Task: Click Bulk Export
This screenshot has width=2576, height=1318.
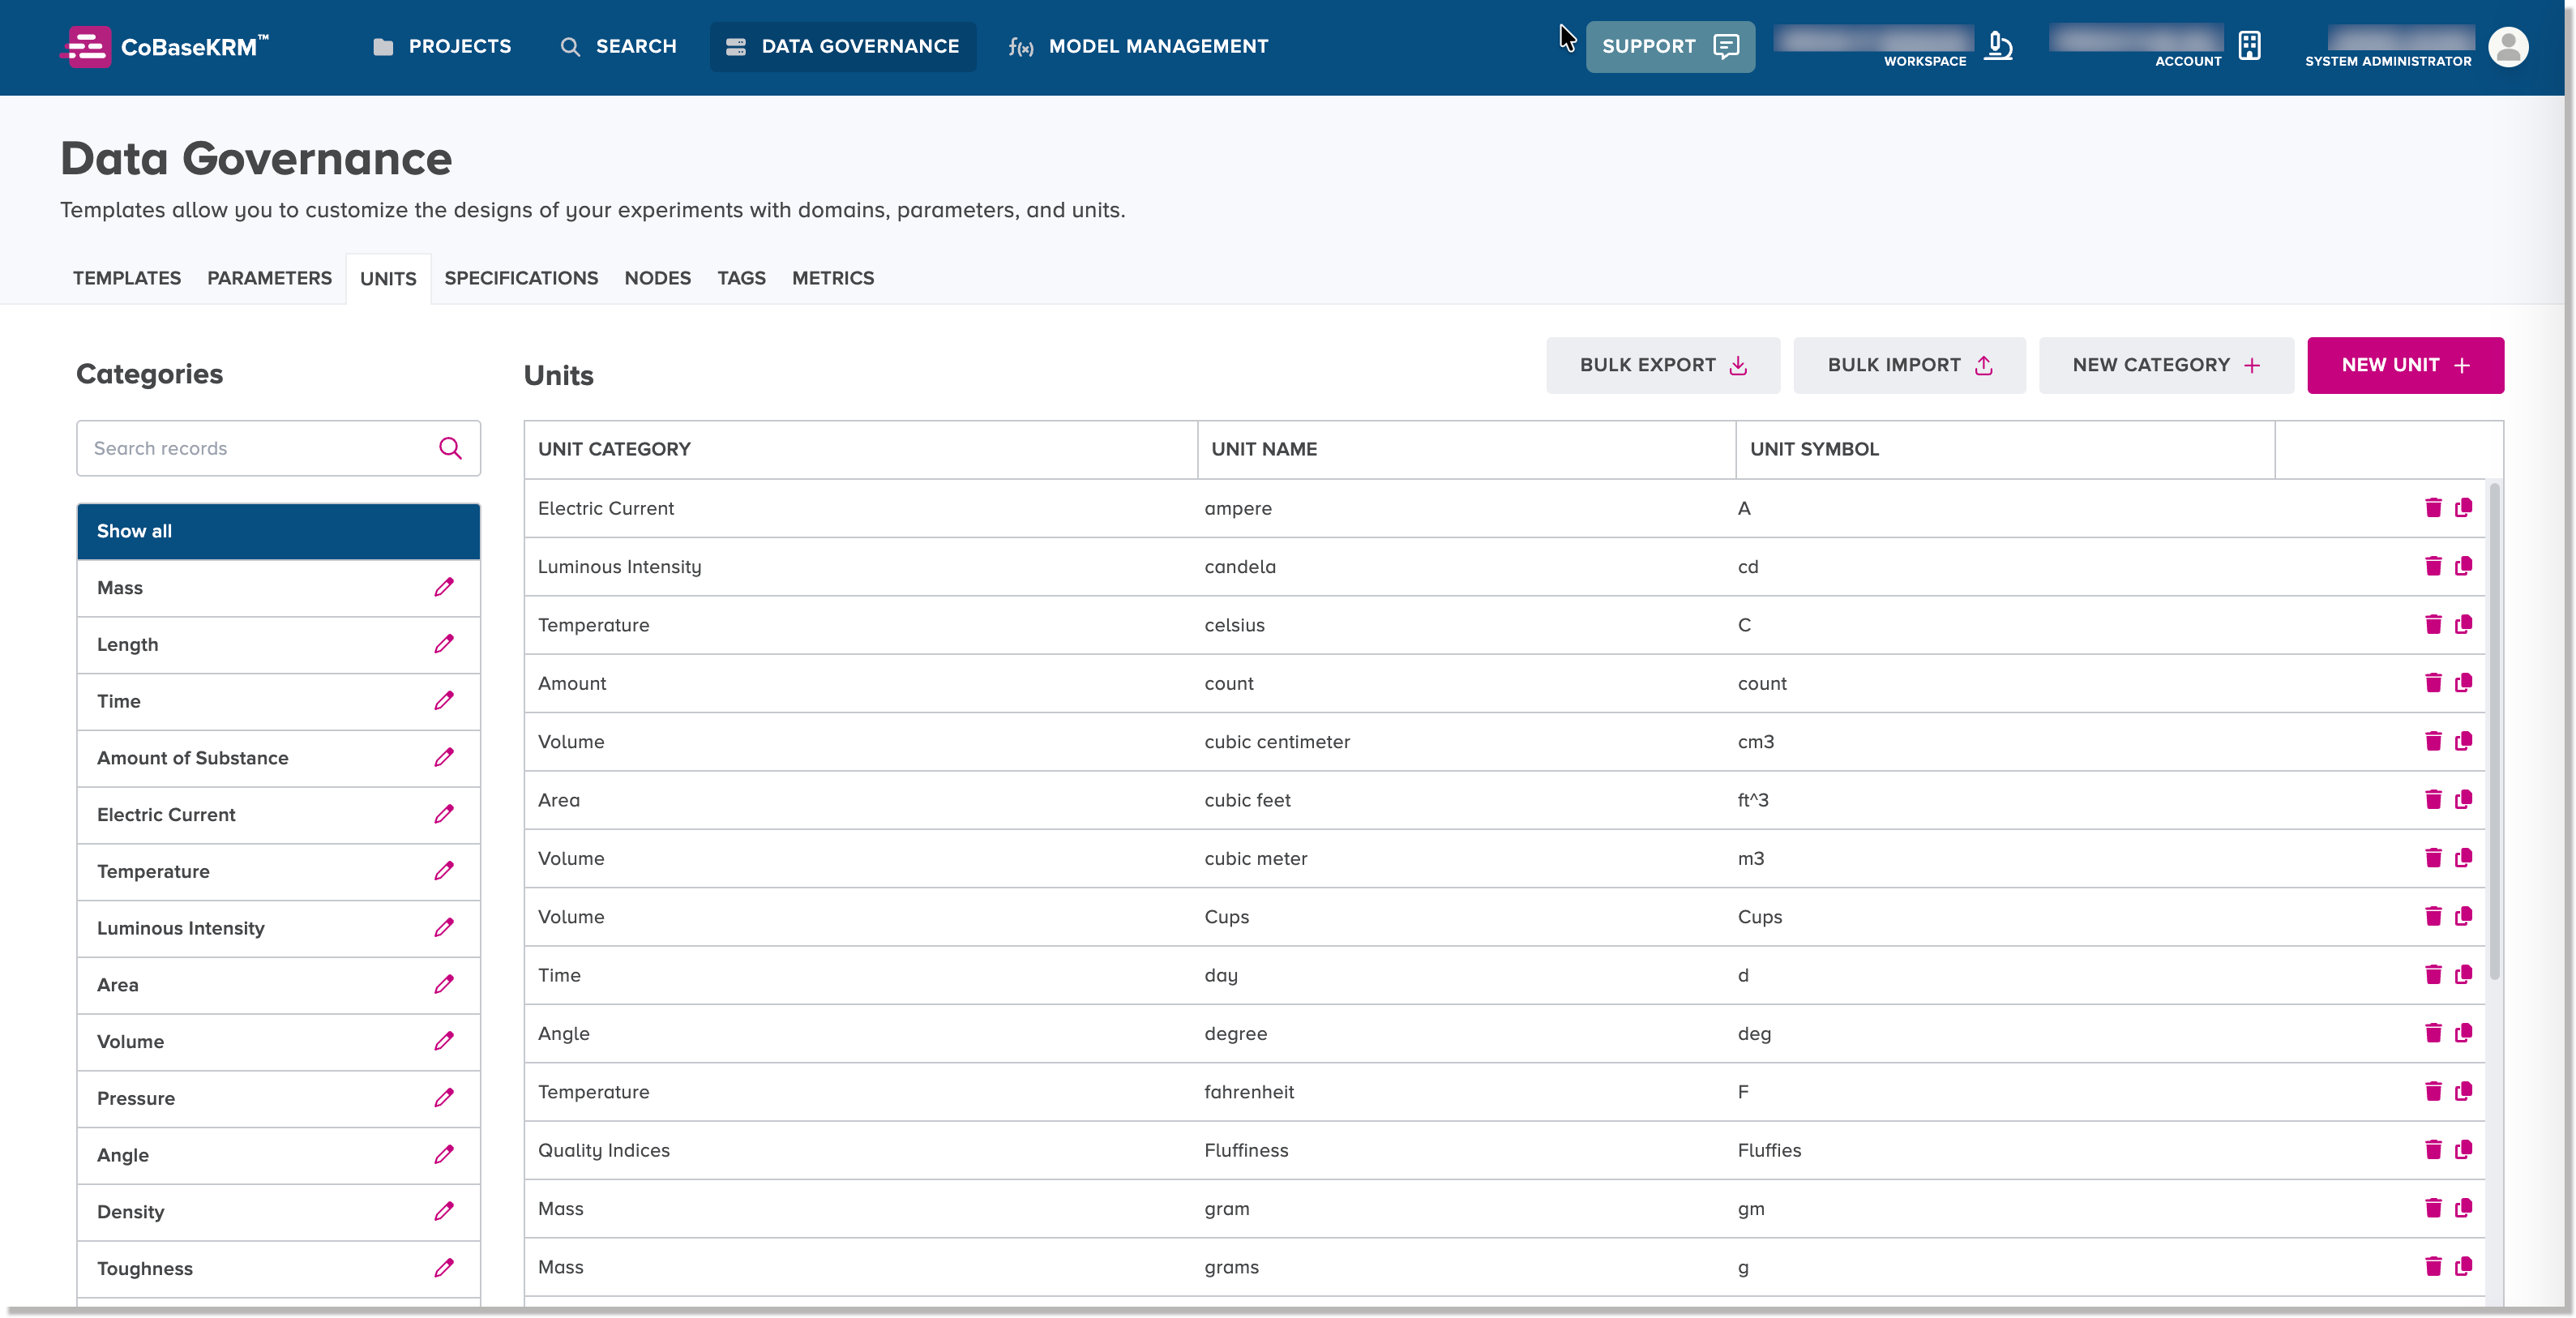Action: (1663, 365)
